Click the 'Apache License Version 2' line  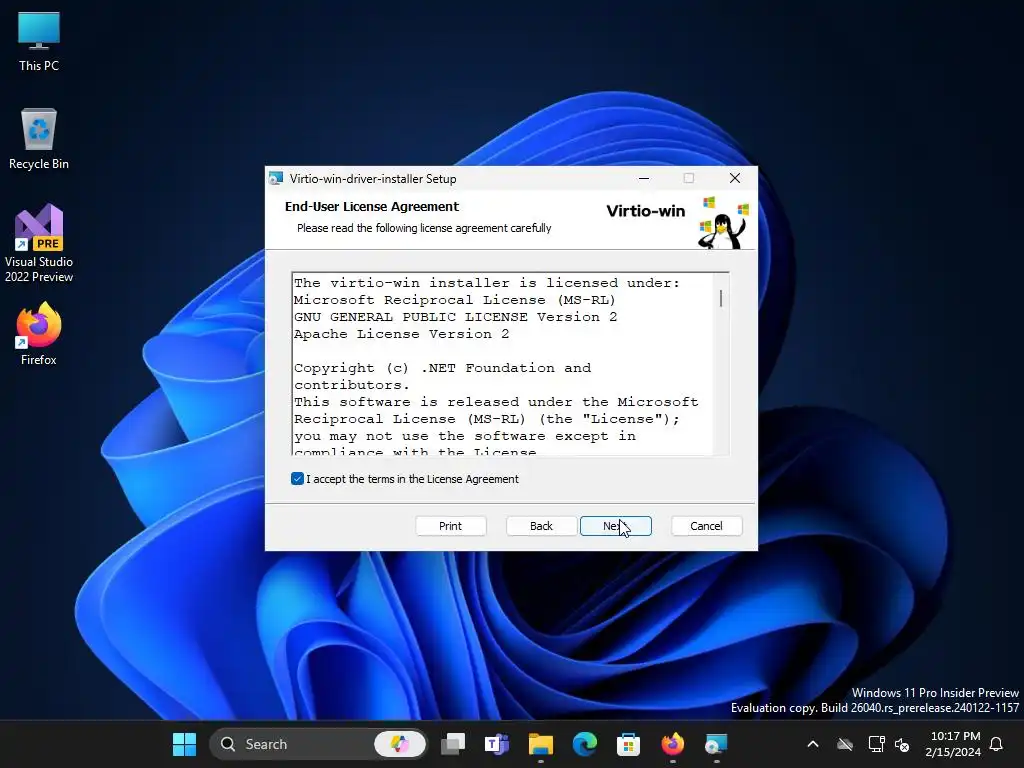click(x=401, y=334)
